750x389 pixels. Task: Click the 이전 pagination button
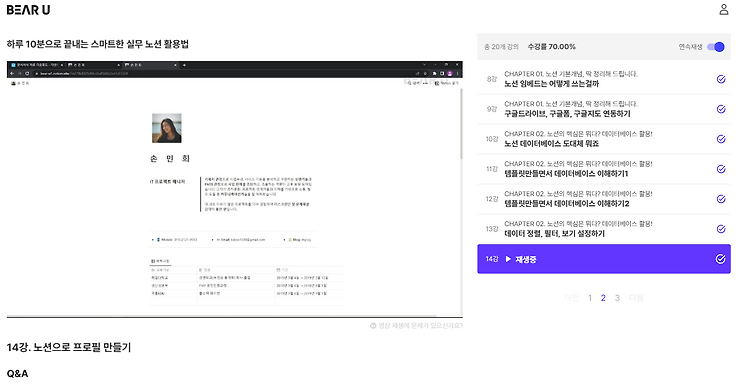pyautogui.click(x=572, y=298)
